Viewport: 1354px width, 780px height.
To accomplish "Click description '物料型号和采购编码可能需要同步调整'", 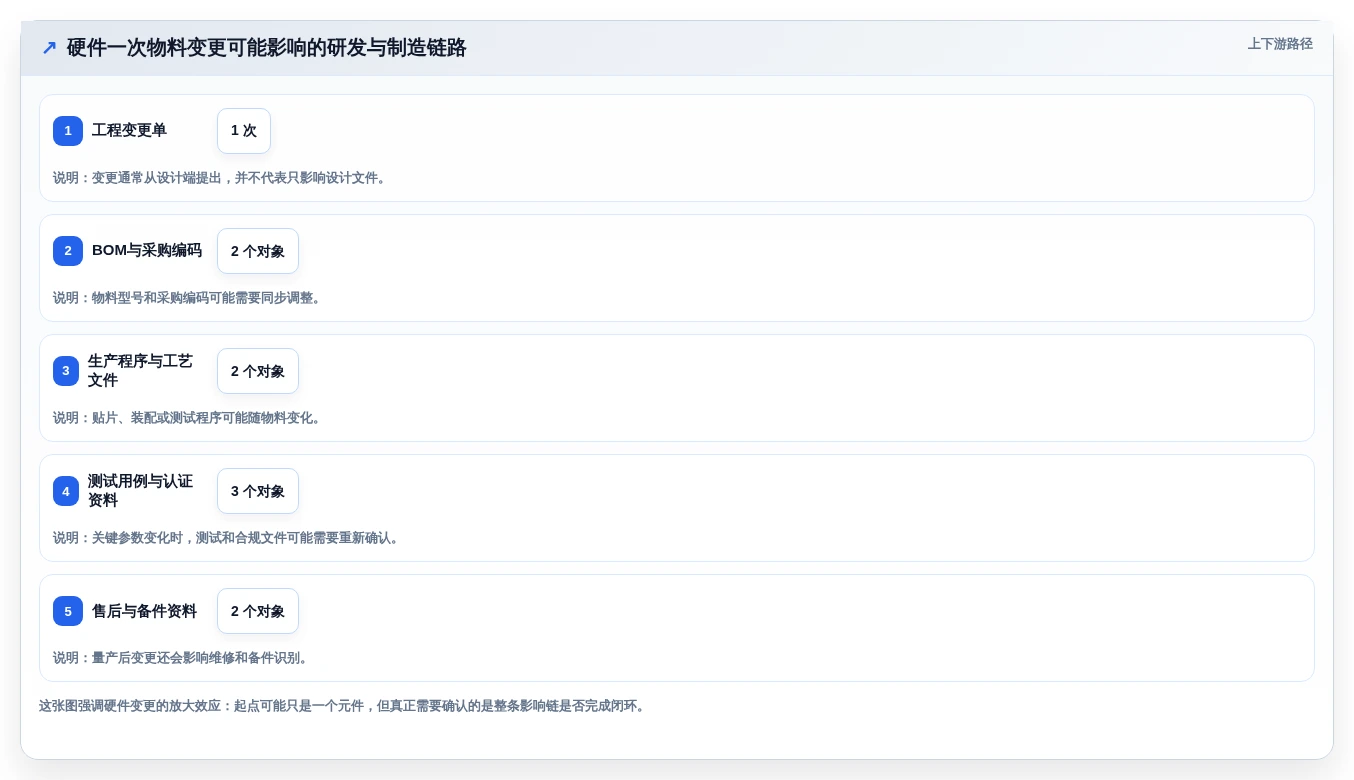I will pos(188,298).
